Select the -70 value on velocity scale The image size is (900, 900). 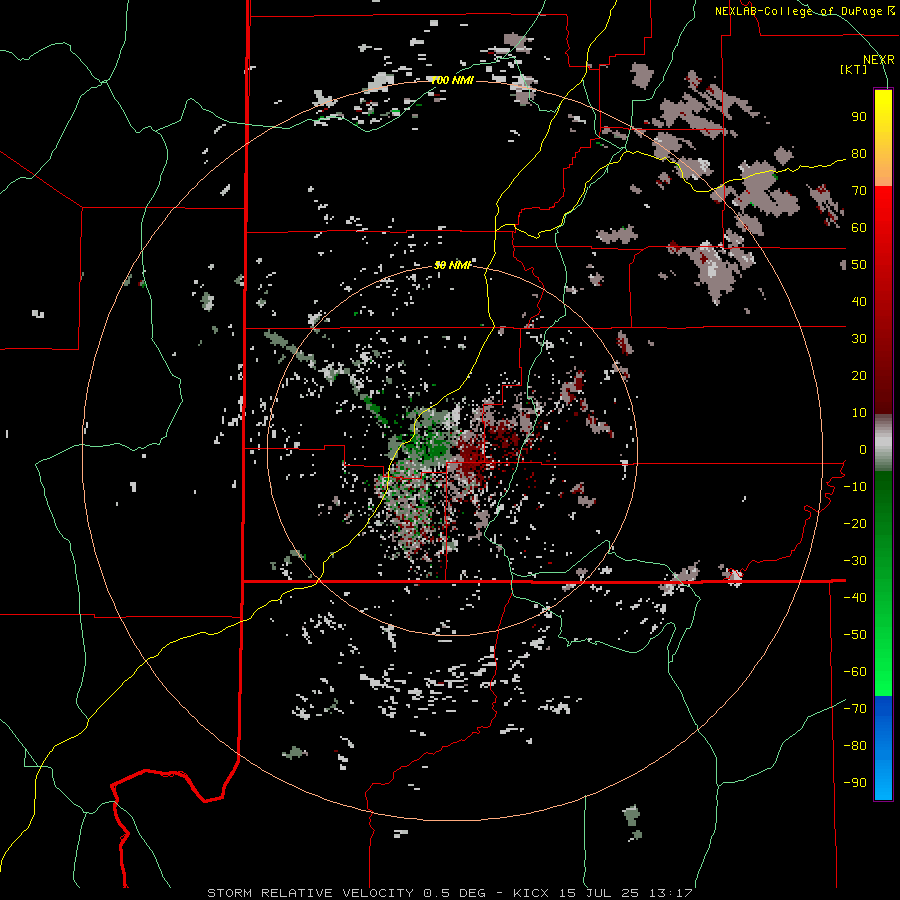(855, 709)
